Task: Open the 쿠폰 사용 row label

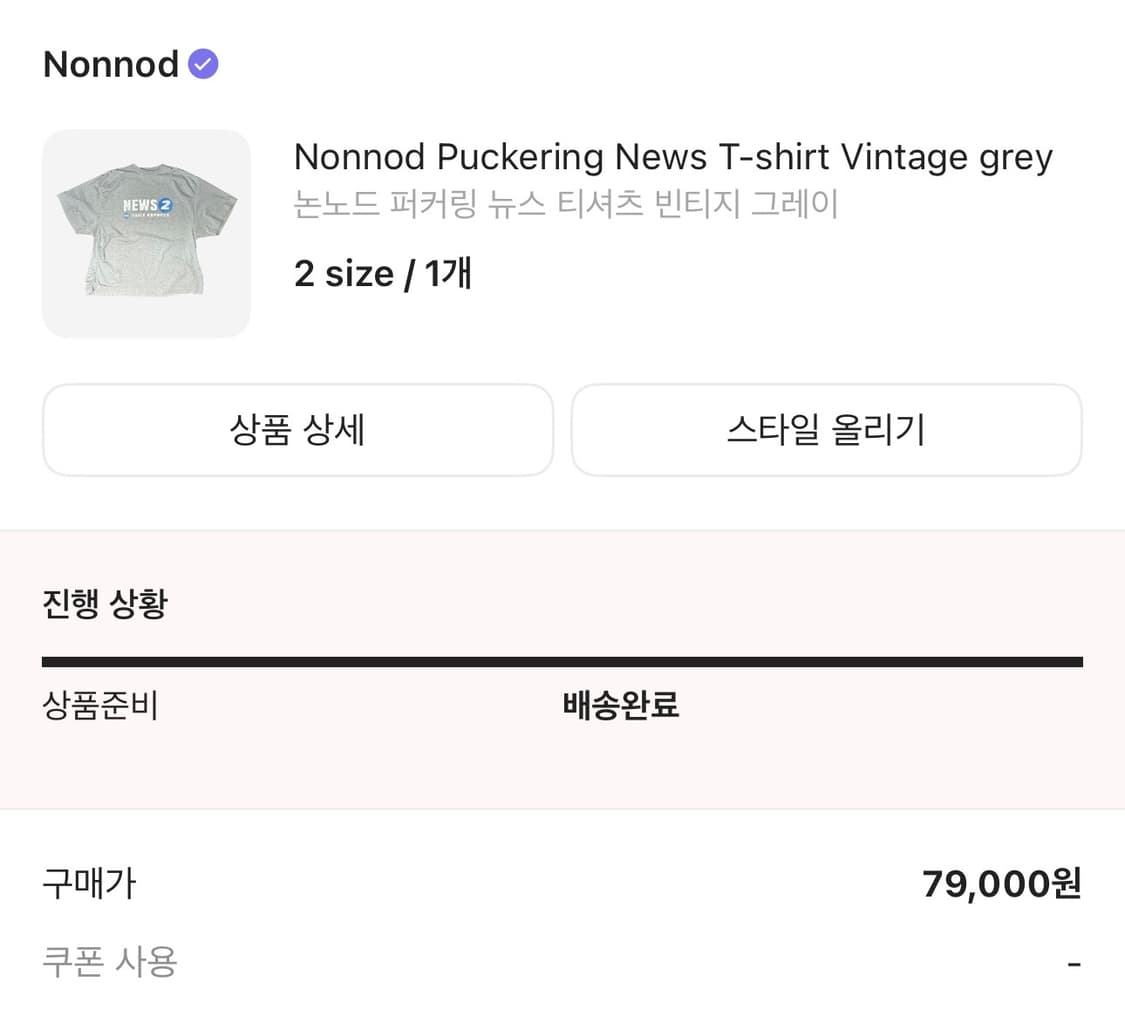Action: (x=110, y=962)
